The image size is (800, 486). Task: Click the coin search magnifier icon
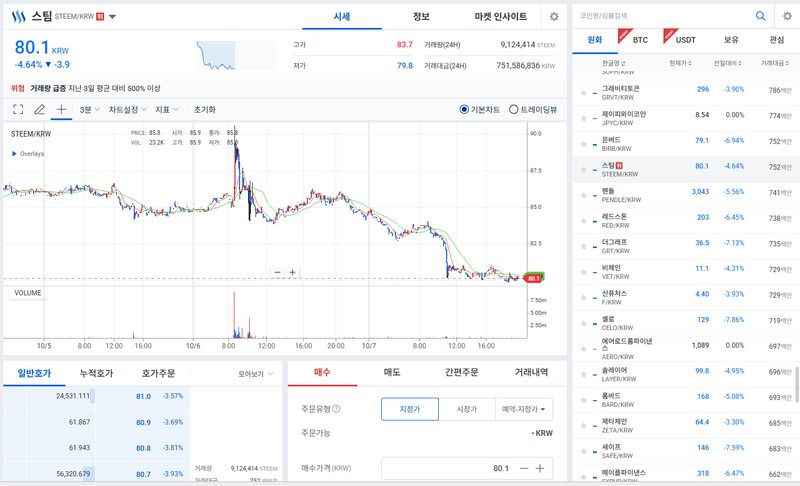point(760,16)
